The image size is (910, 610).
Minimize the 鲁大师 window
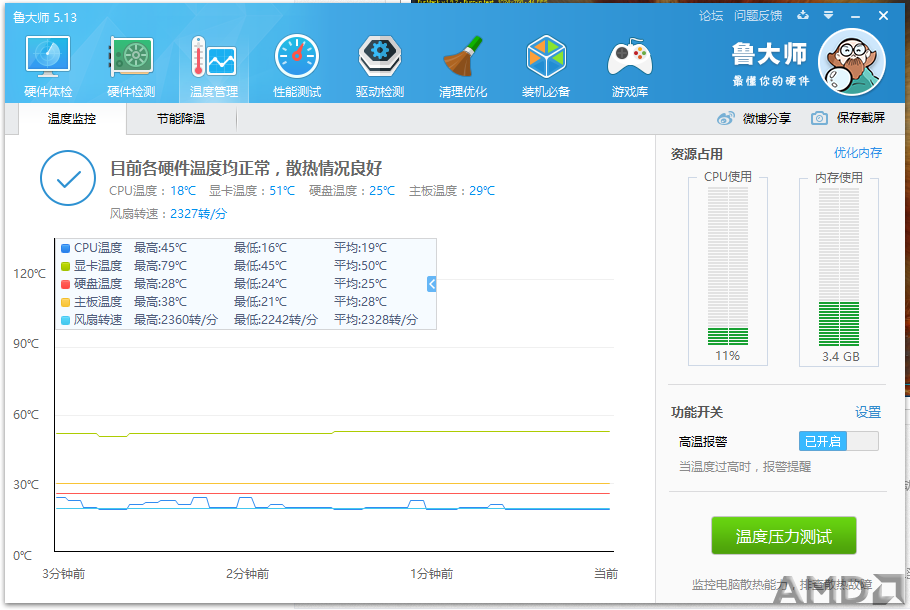pyautogui.click(x=855, y=17)
